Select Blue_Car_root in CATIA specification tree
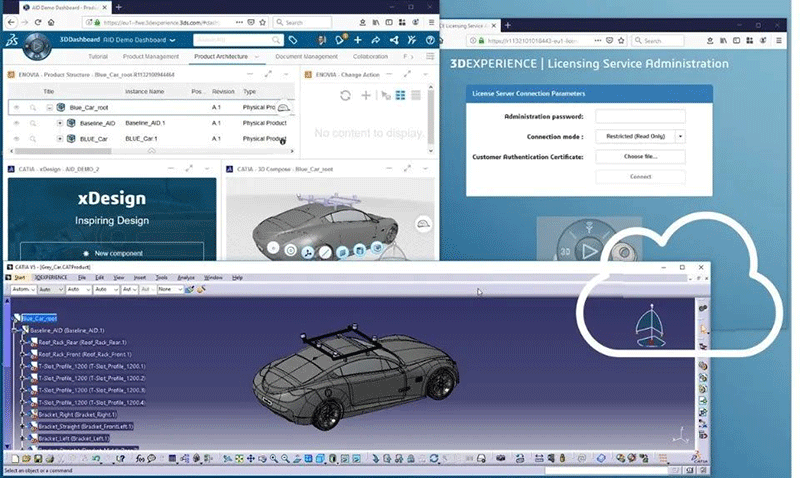 pos(39,318)
